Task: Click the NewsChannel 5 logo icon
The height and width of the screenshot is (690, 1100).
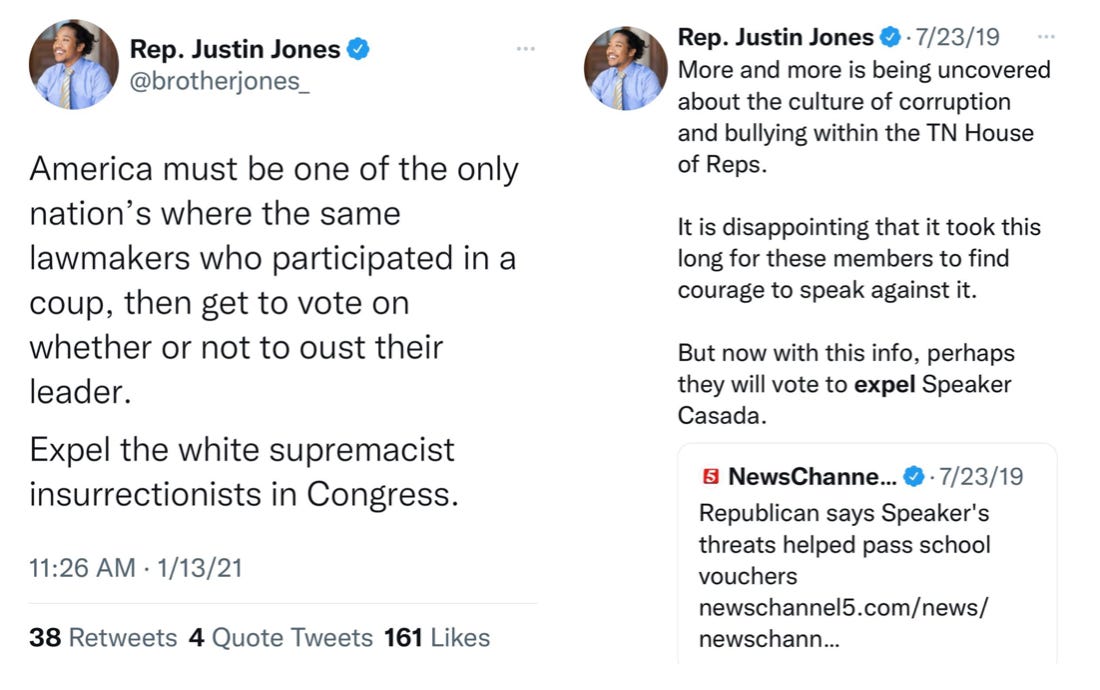Action: [x=711, y=477]
